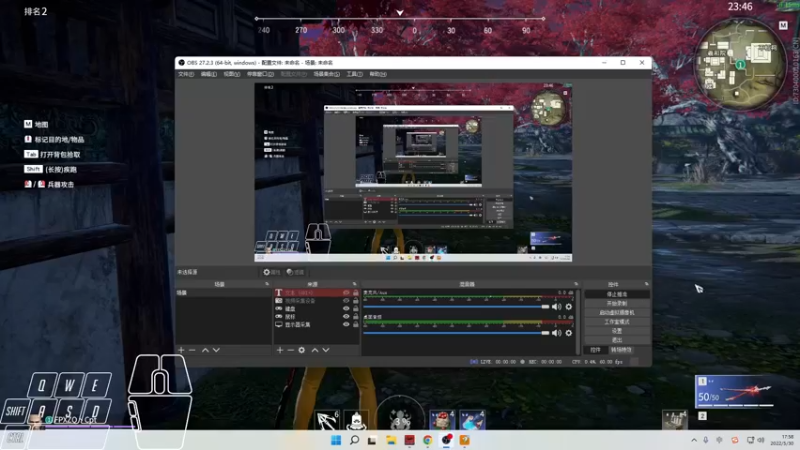Image resolution: width=800 pixels, height=450 pixels.
Task: Open source 属性 properties button
Action: [272, 272]
